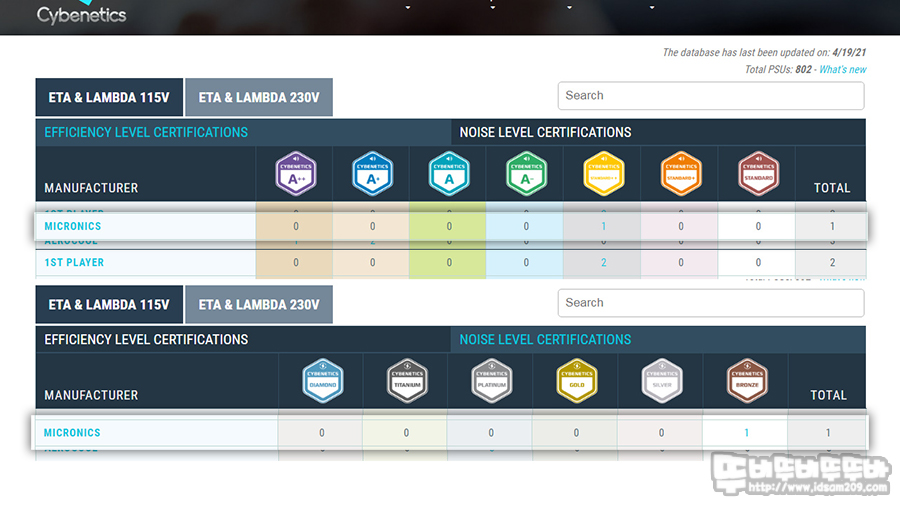900x506 pixels.
Task: Click the Bronze efficiency badge
Action: (747, 380)
